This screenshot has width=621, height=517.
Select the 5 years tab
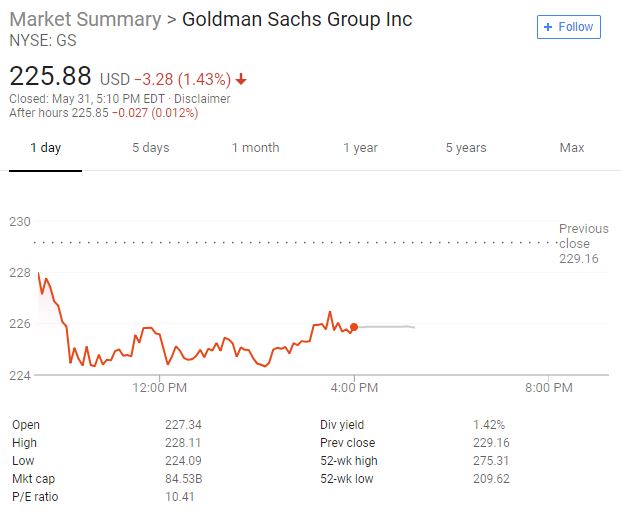(466, 148)
